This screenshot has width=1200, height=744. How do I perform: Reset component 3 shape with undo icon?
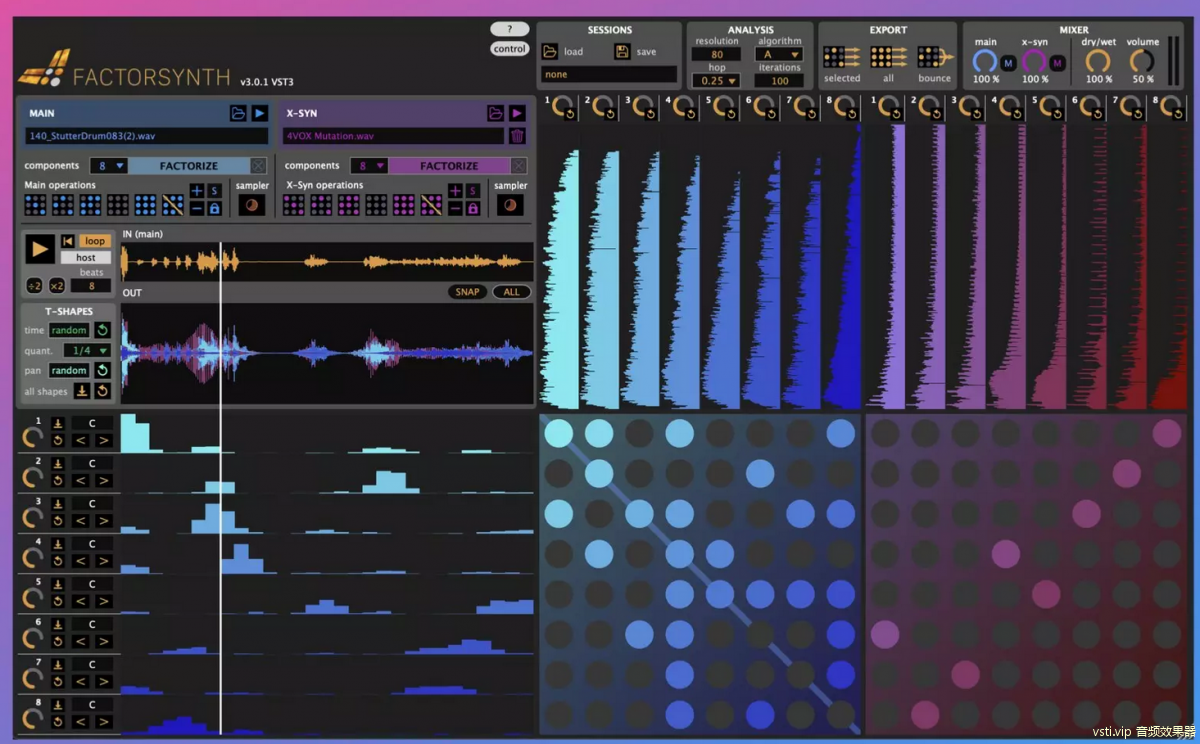tap(58, 520)
